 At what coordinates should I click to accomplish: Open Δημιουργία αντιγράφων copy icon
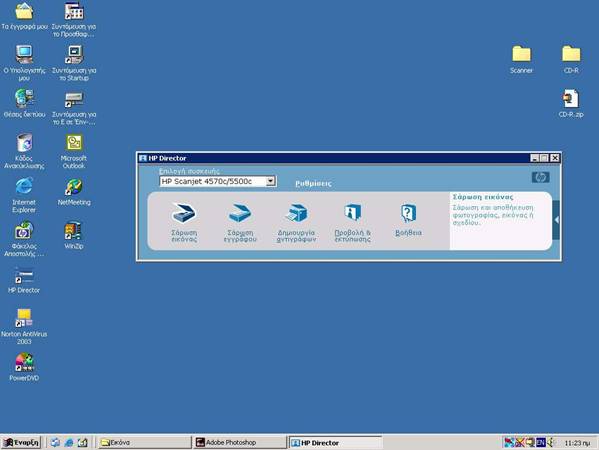[x=296, y=213]
